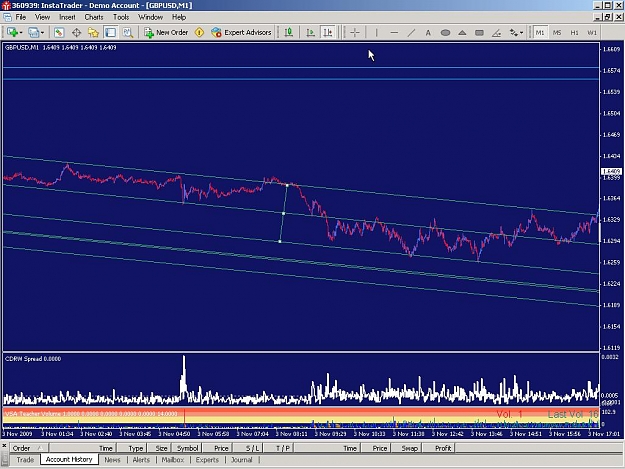Viewport: 625px width, 469px height.
Task: Open the File menu
Action: [x=21, y=17]
